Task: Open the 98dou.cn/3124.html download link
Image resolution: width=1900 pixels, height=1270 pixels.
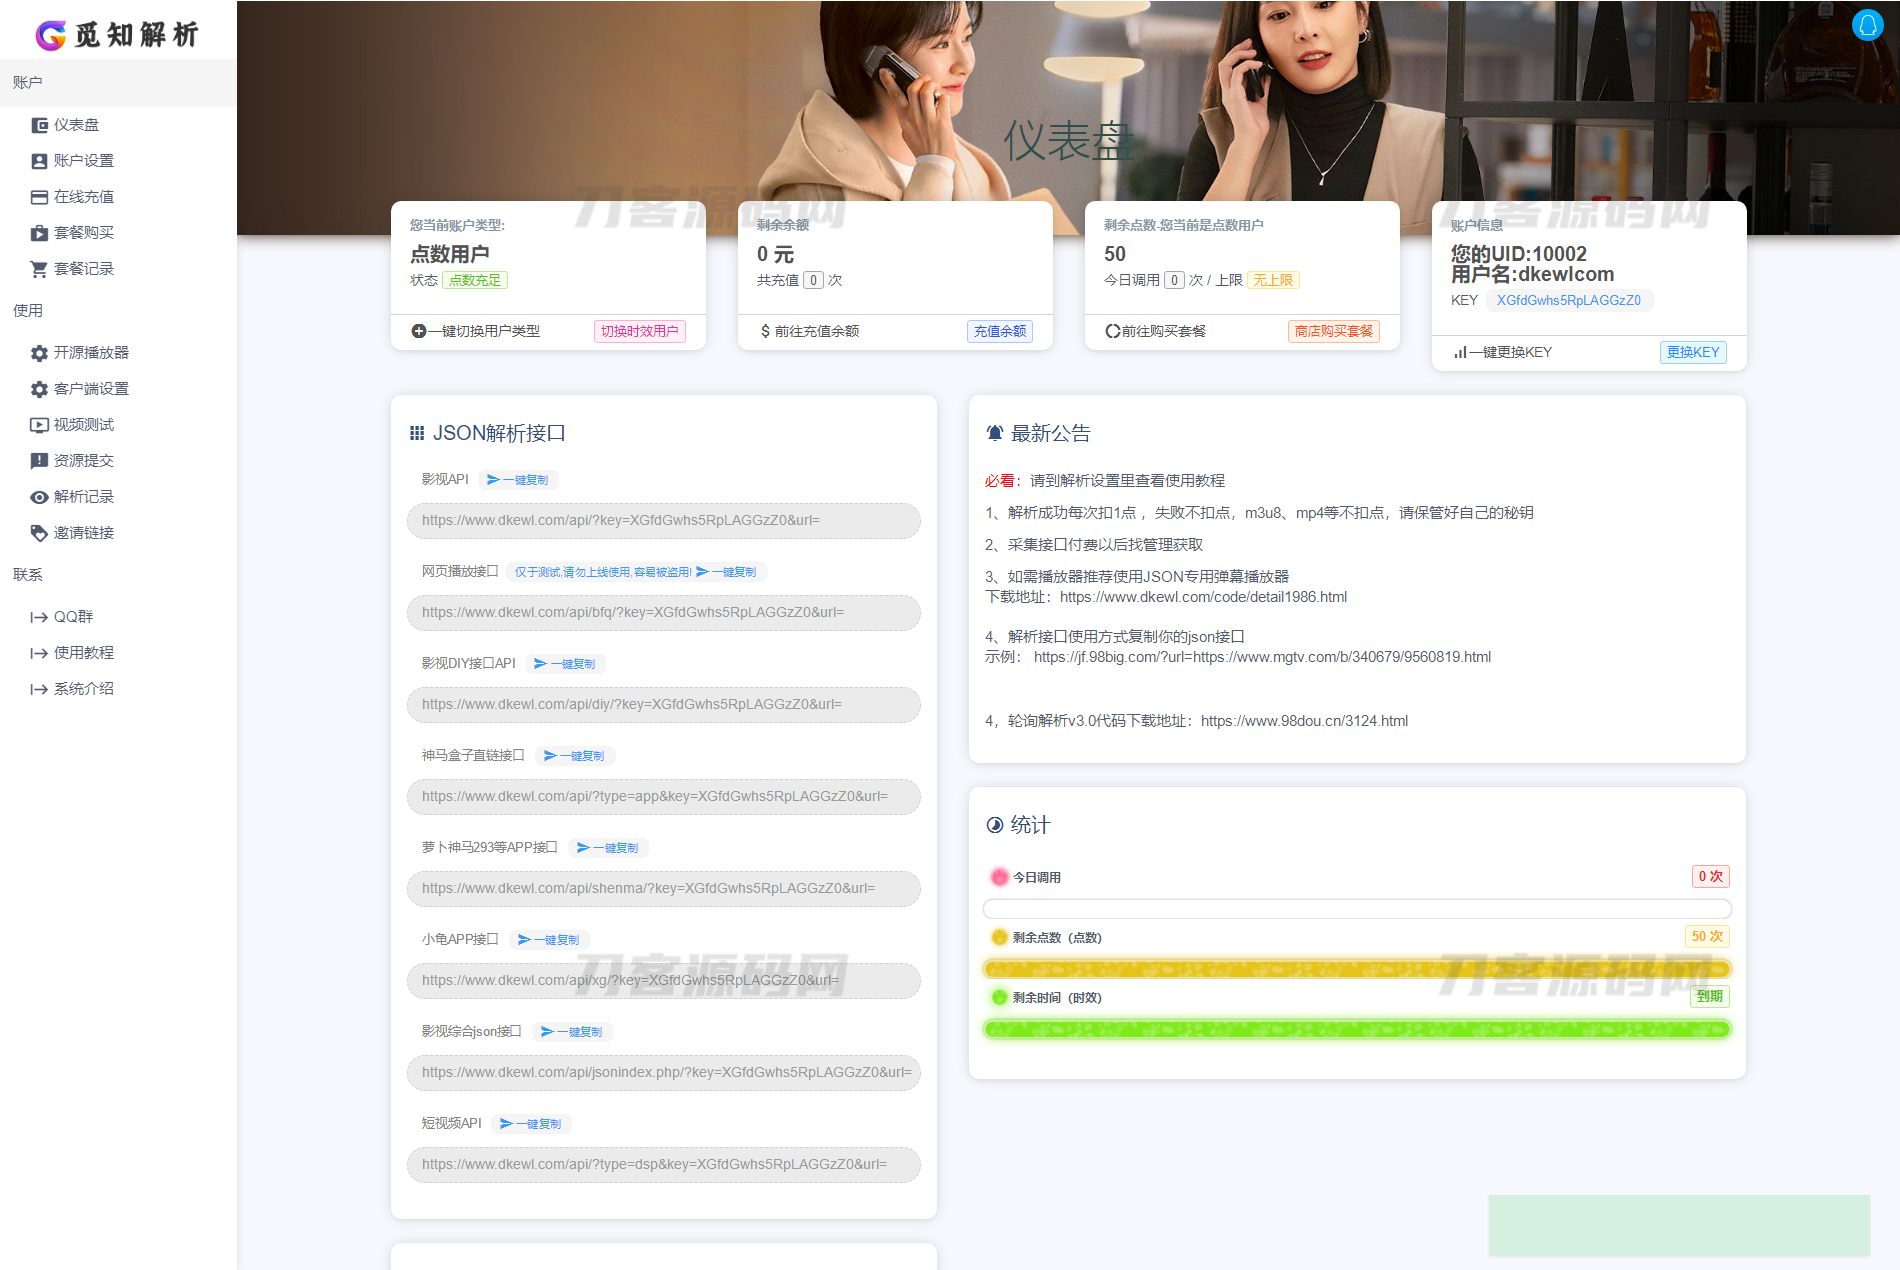Action: pyautogui.click(x=1304, y=721)
